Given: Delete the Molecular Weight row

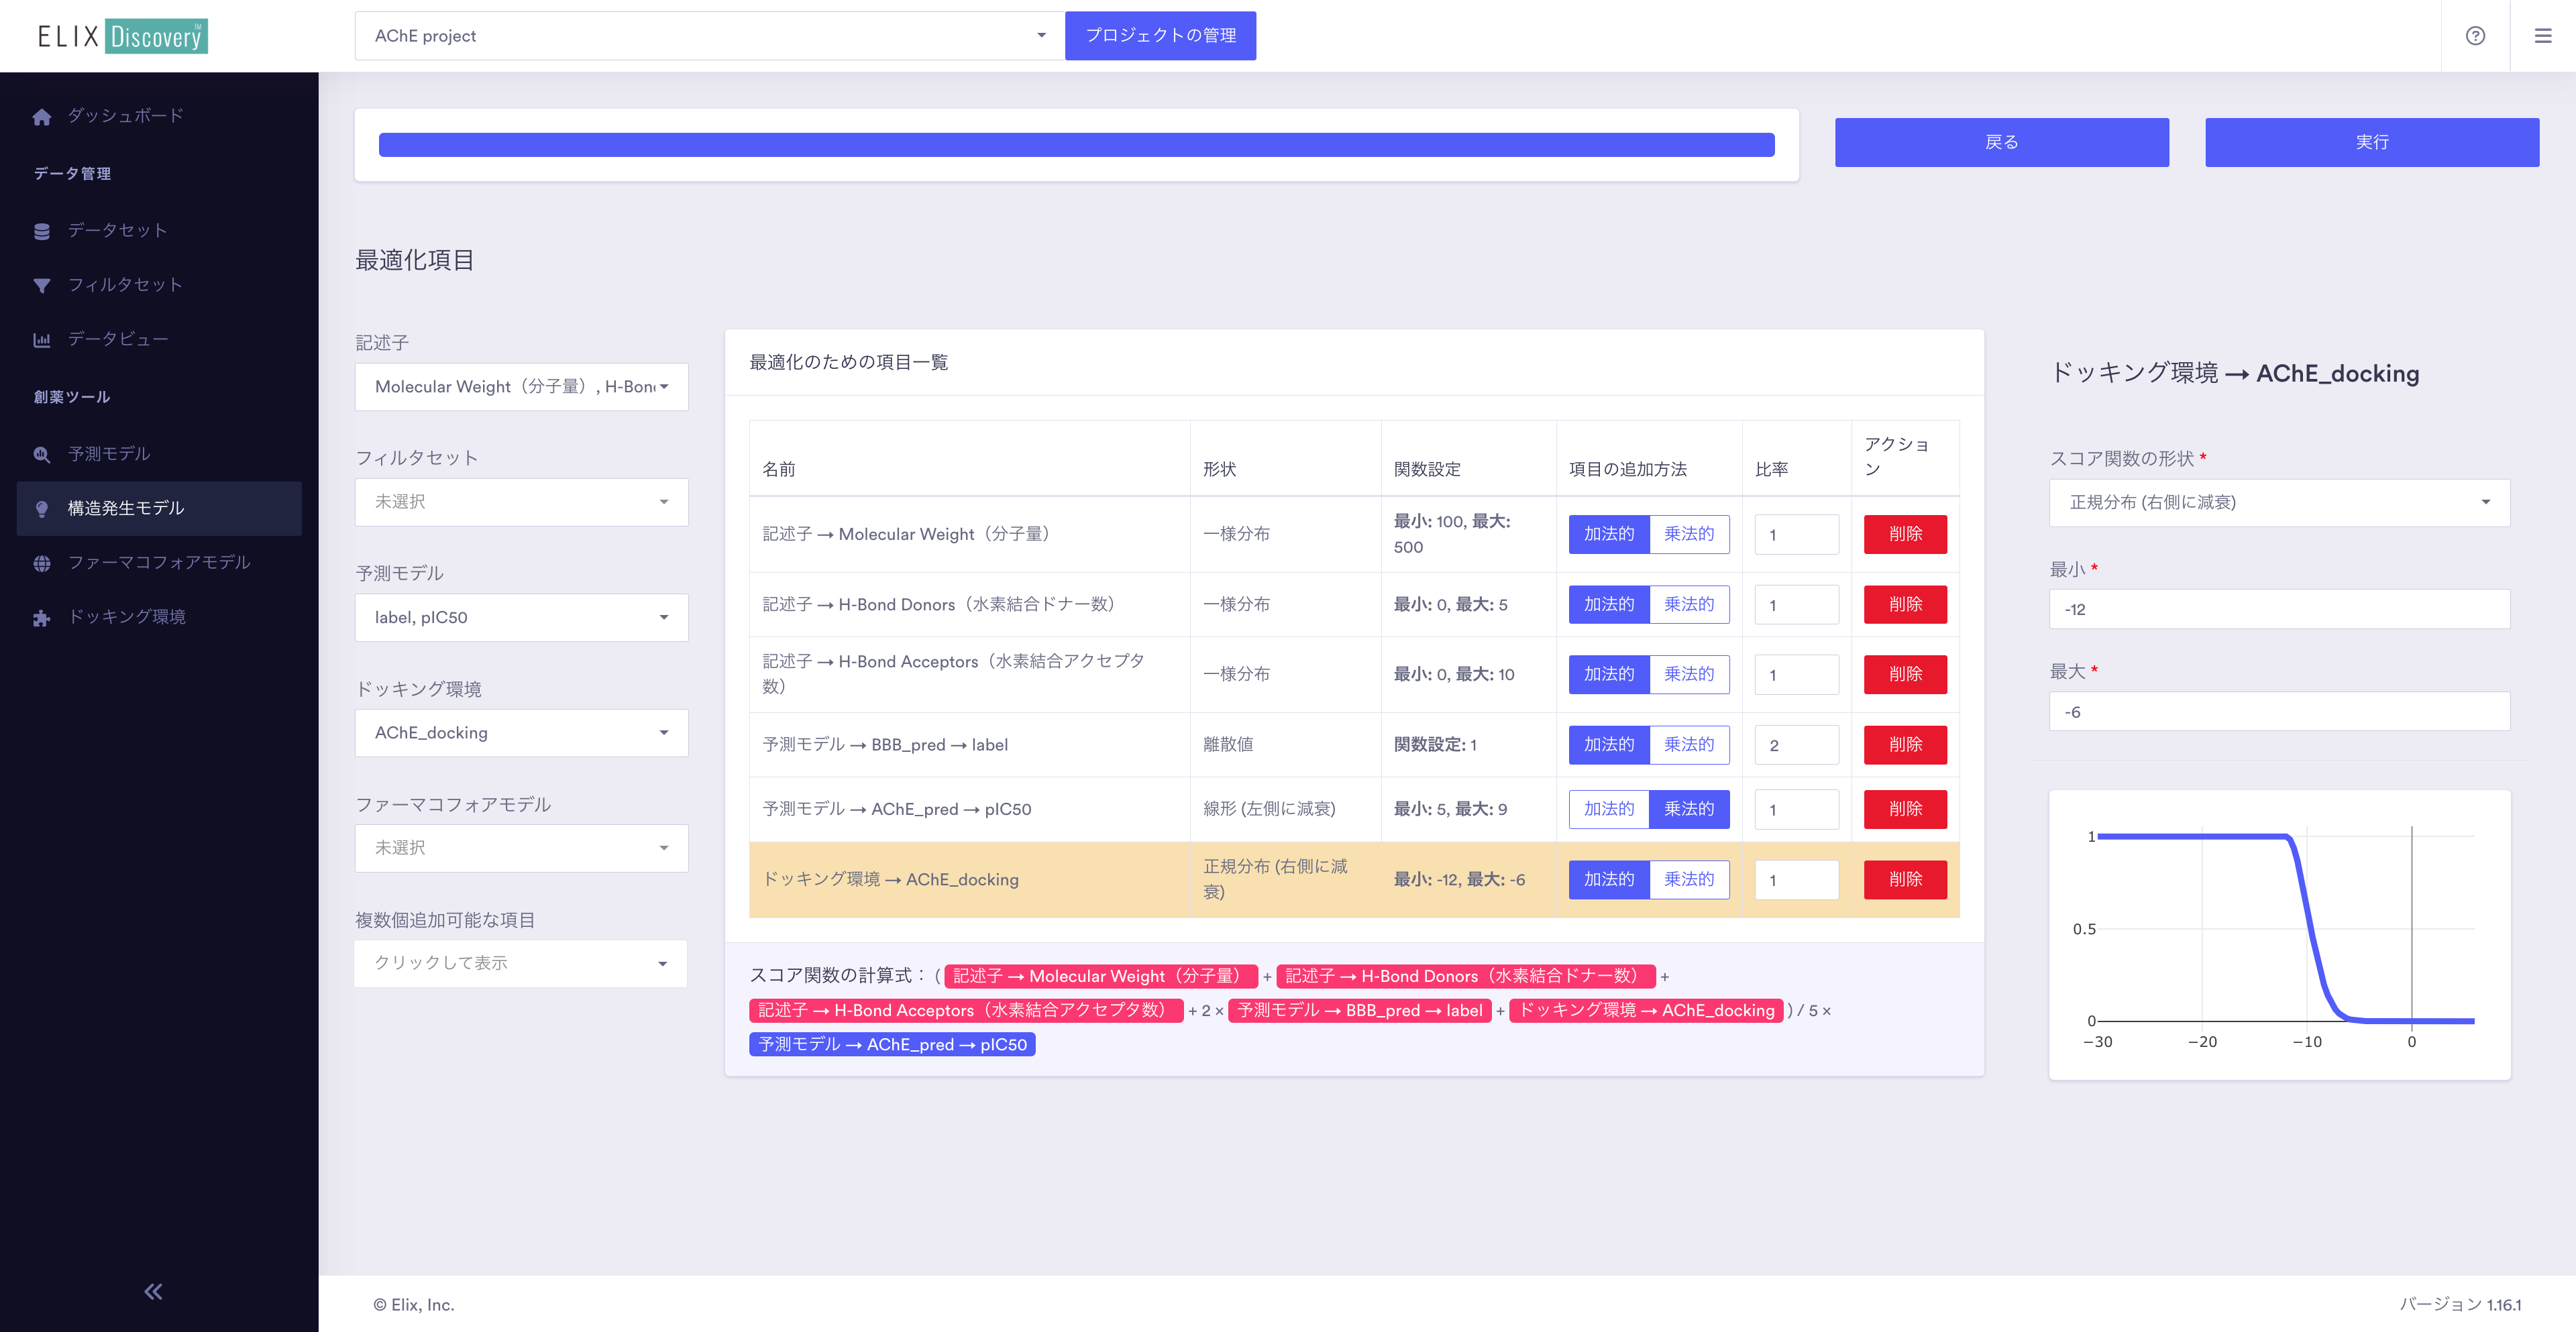Looking at the screenshot, I should [x=1905, y=534].
